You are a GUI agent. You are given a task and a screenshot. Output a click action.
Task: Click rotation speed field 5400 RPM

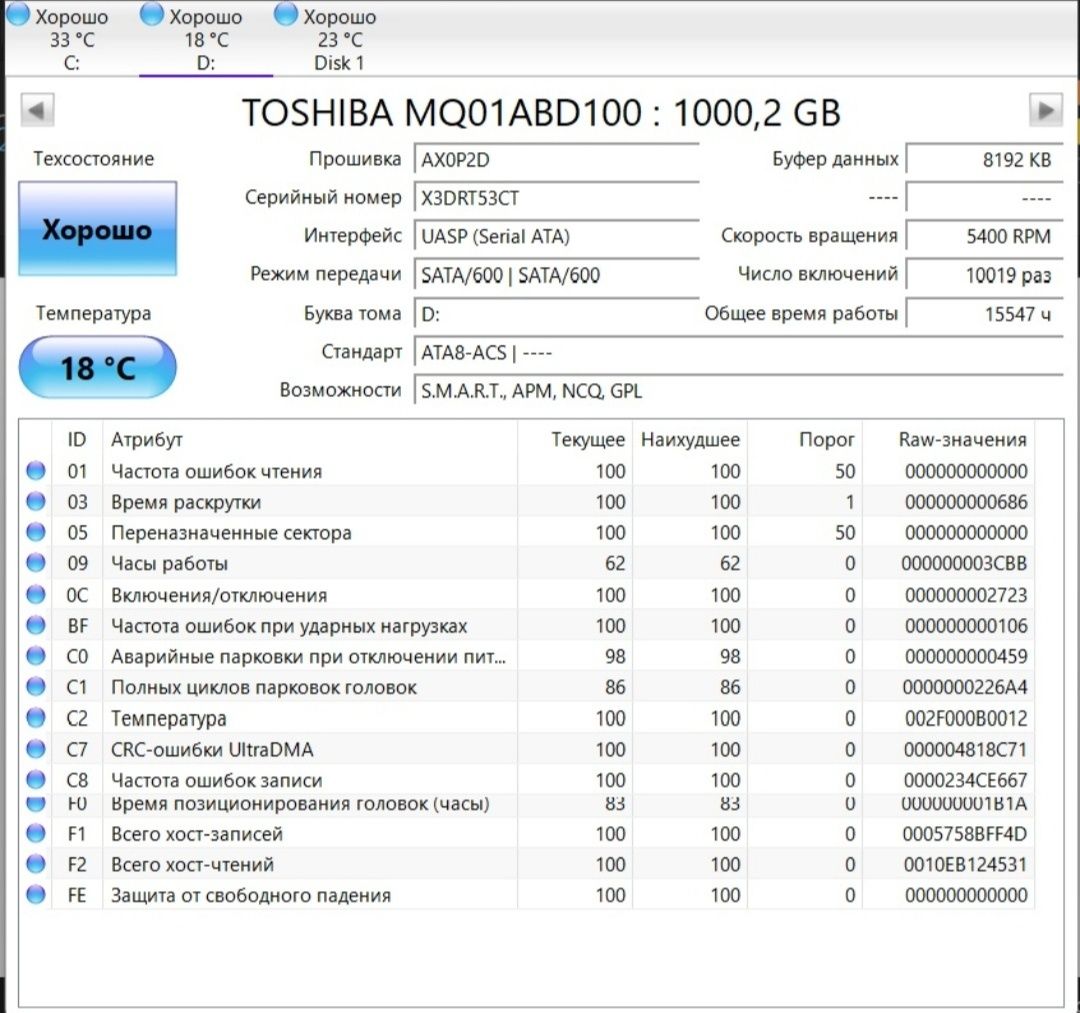point(984,237)
